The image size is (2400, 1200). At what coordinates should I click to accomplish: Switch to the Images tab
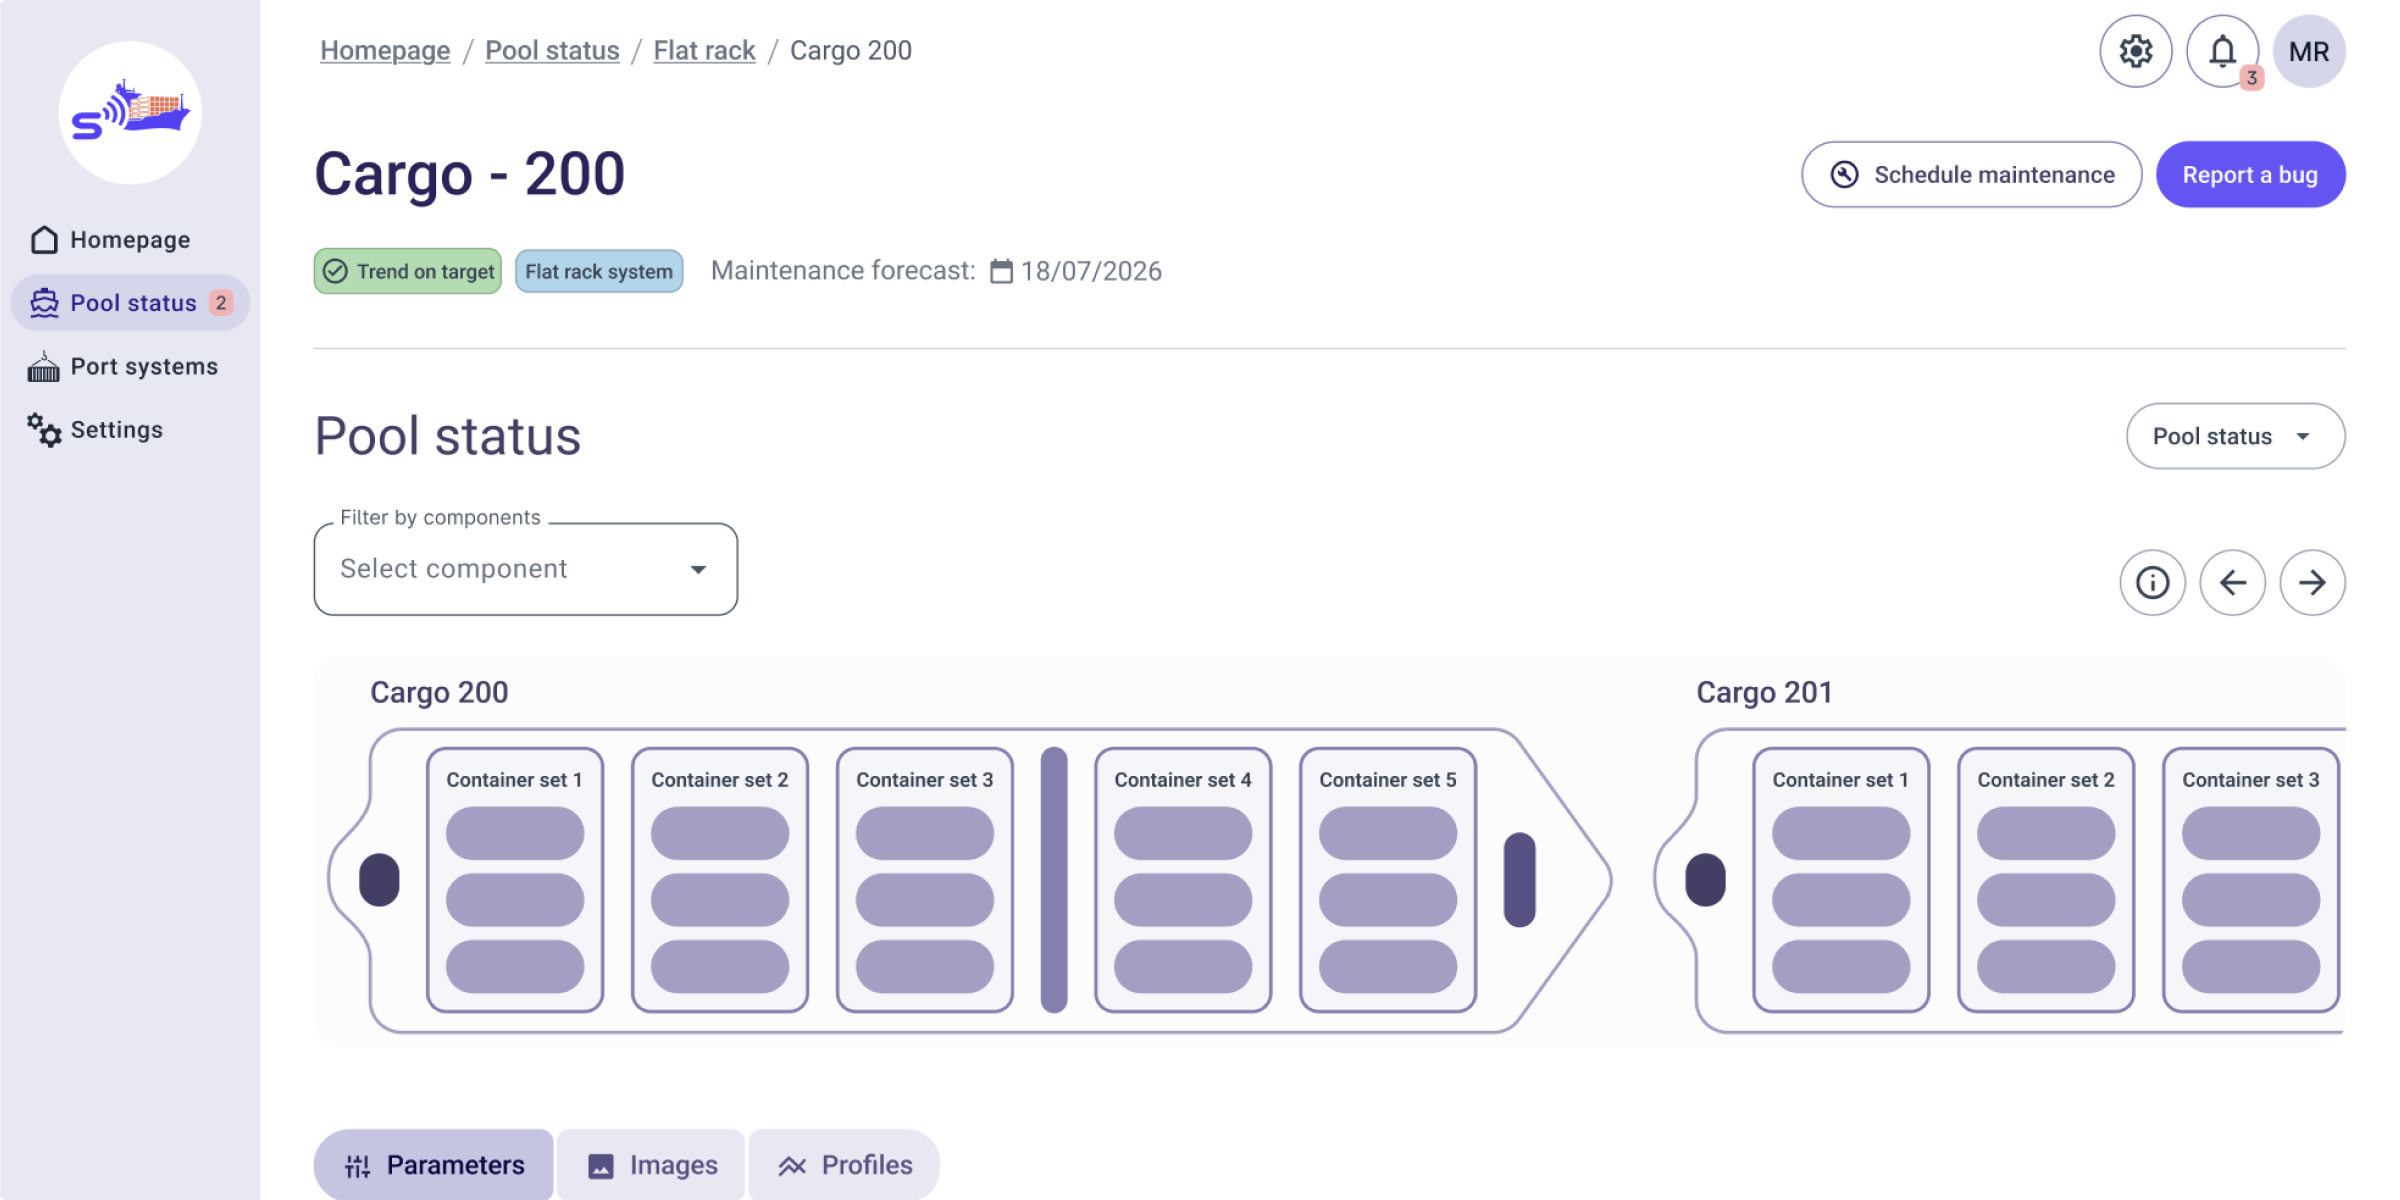(x=652, y=1165)
